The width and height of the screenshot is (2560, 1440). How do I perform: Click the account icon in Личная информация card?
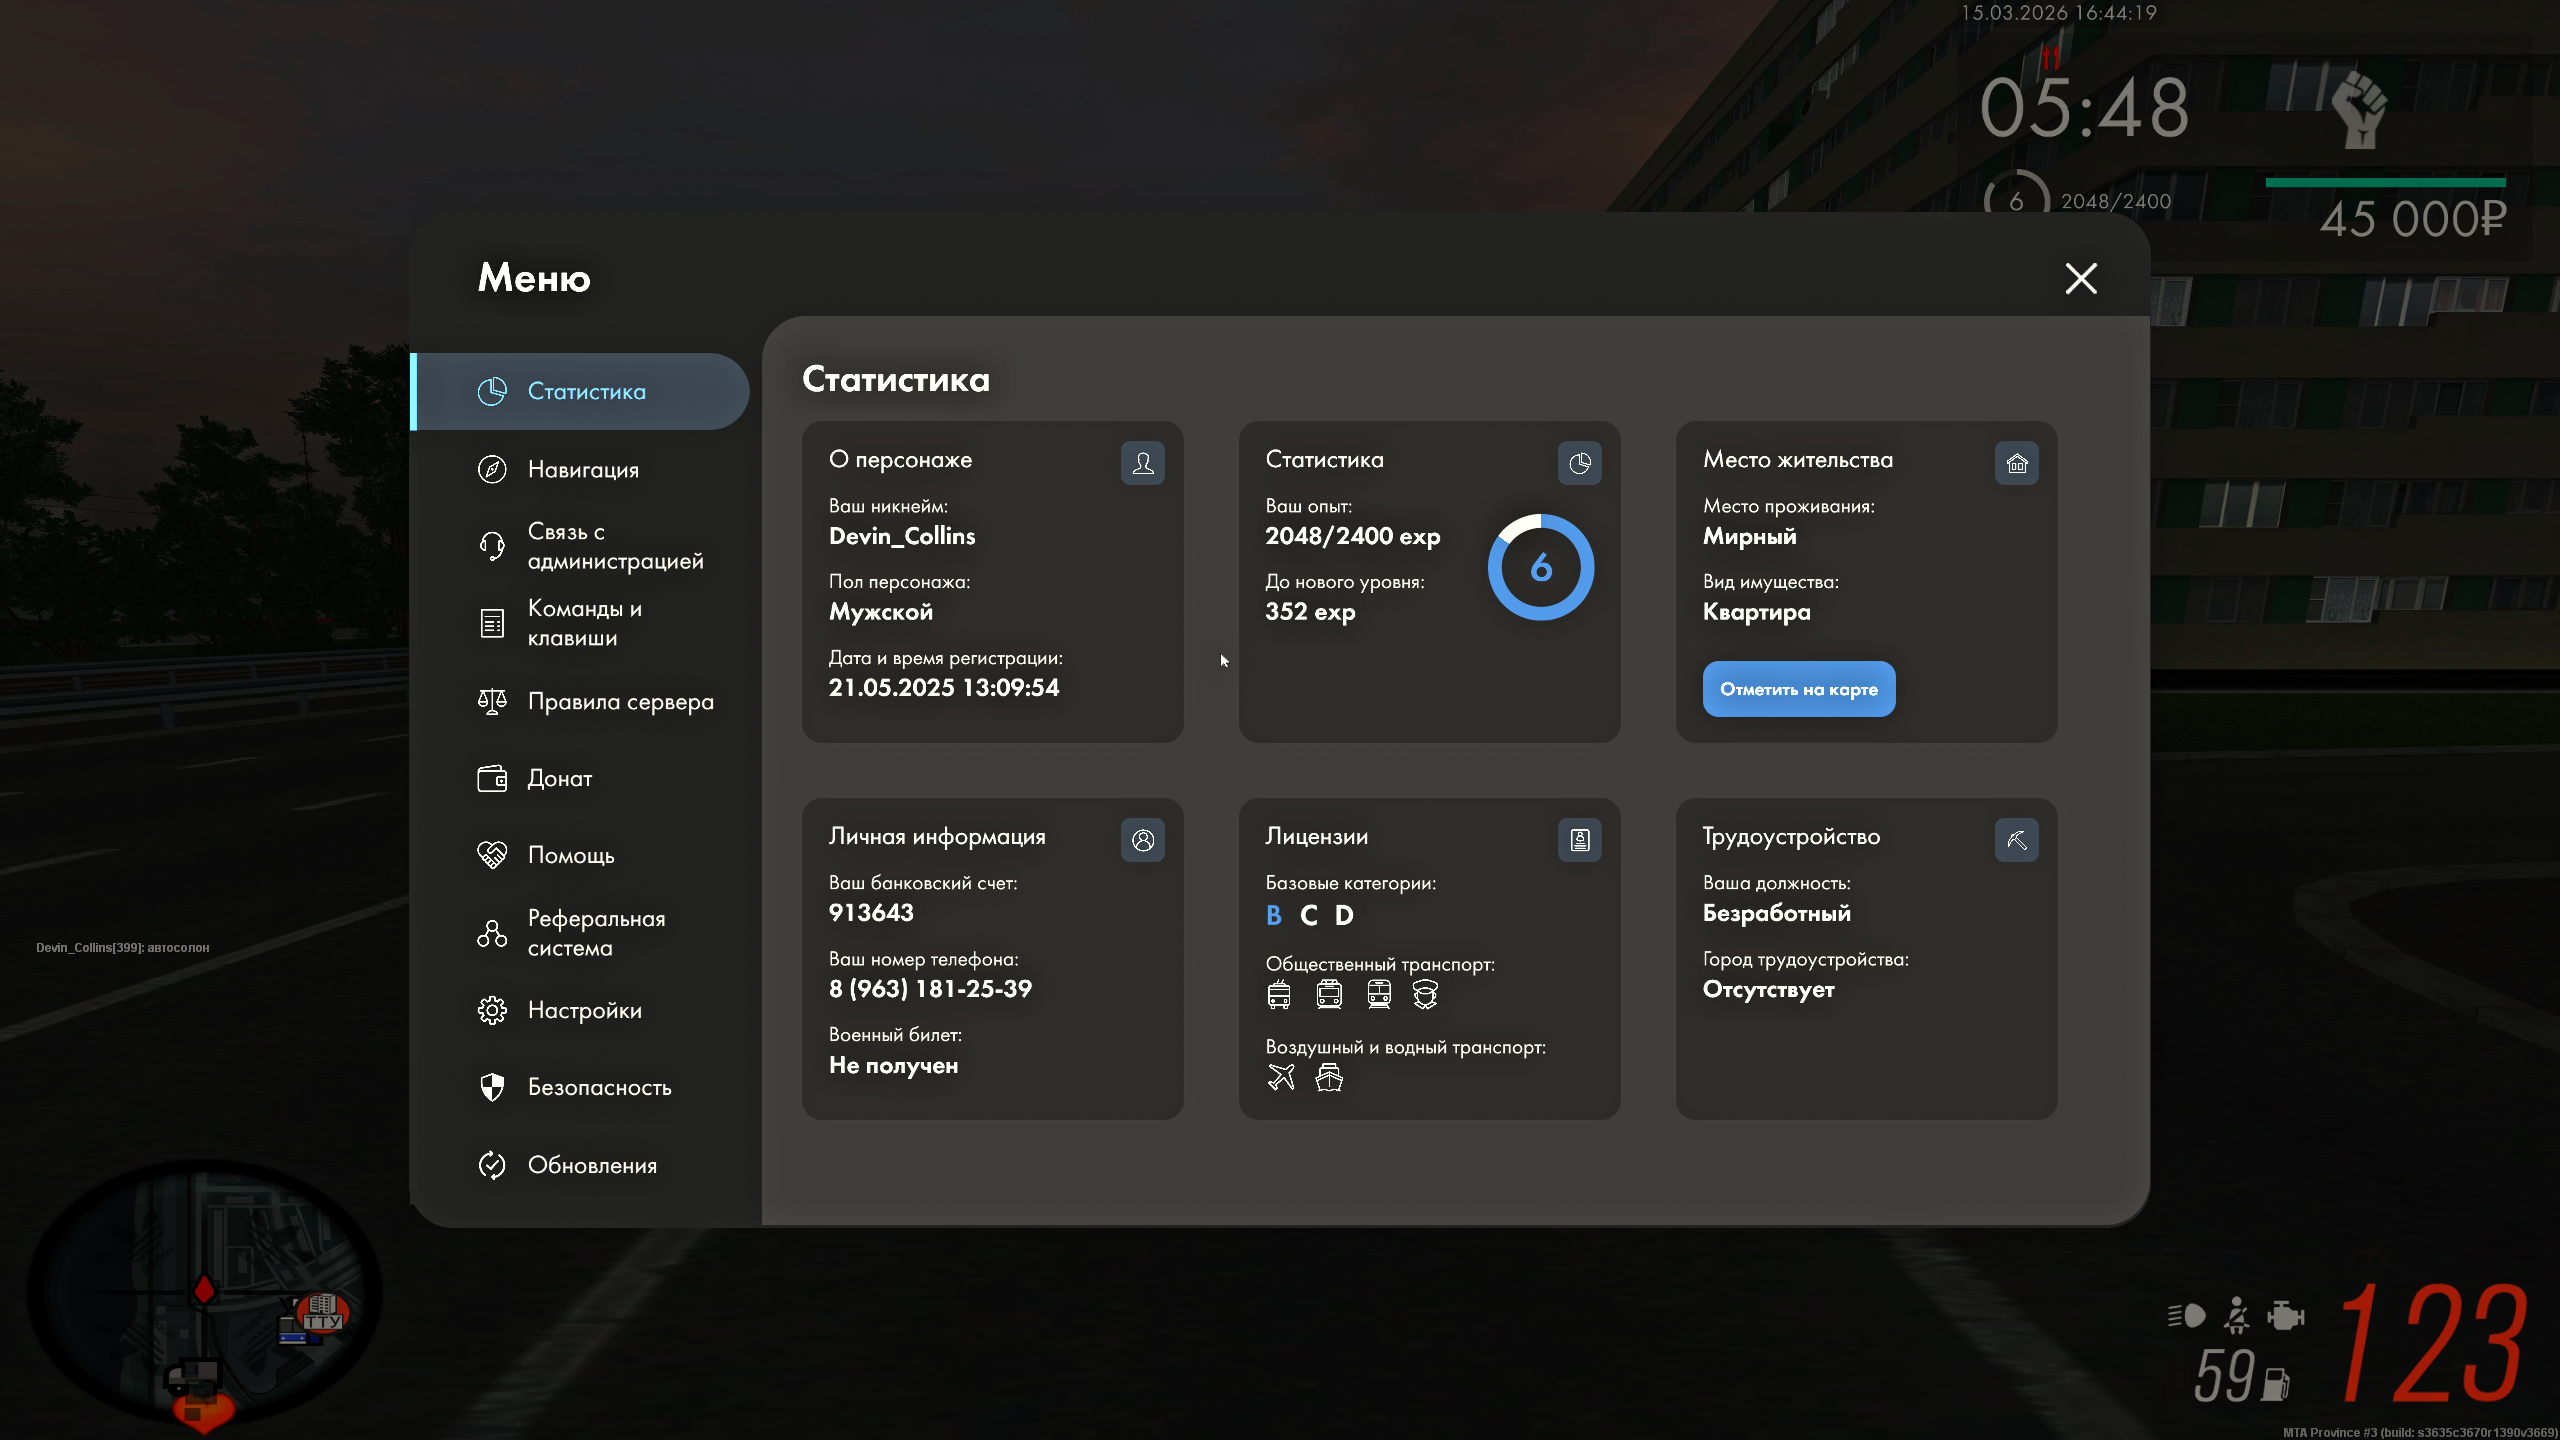(1142, 840)
